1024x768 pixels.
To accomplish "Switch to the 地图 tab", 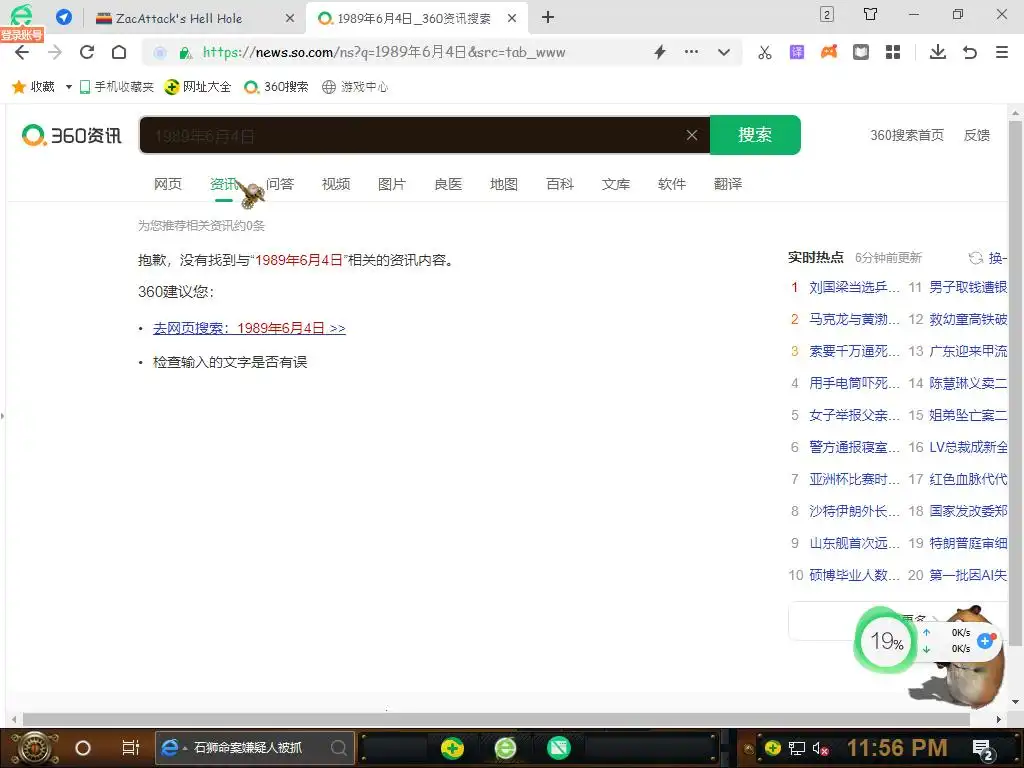I will tap(504, 184).
